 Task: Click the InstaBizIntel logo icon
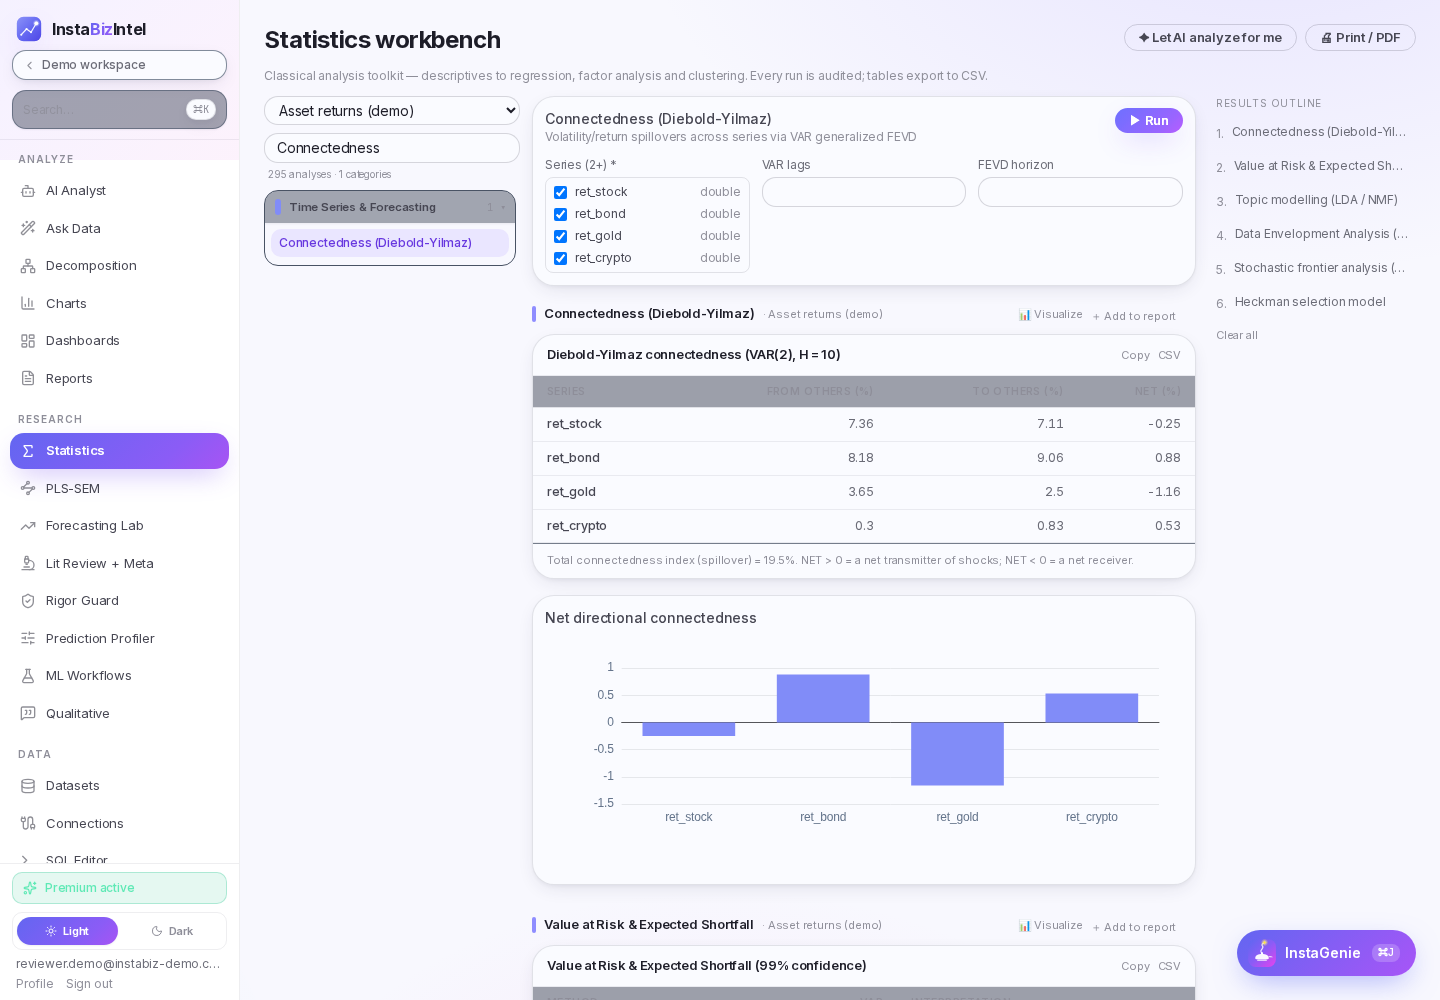tap(29, 29)
